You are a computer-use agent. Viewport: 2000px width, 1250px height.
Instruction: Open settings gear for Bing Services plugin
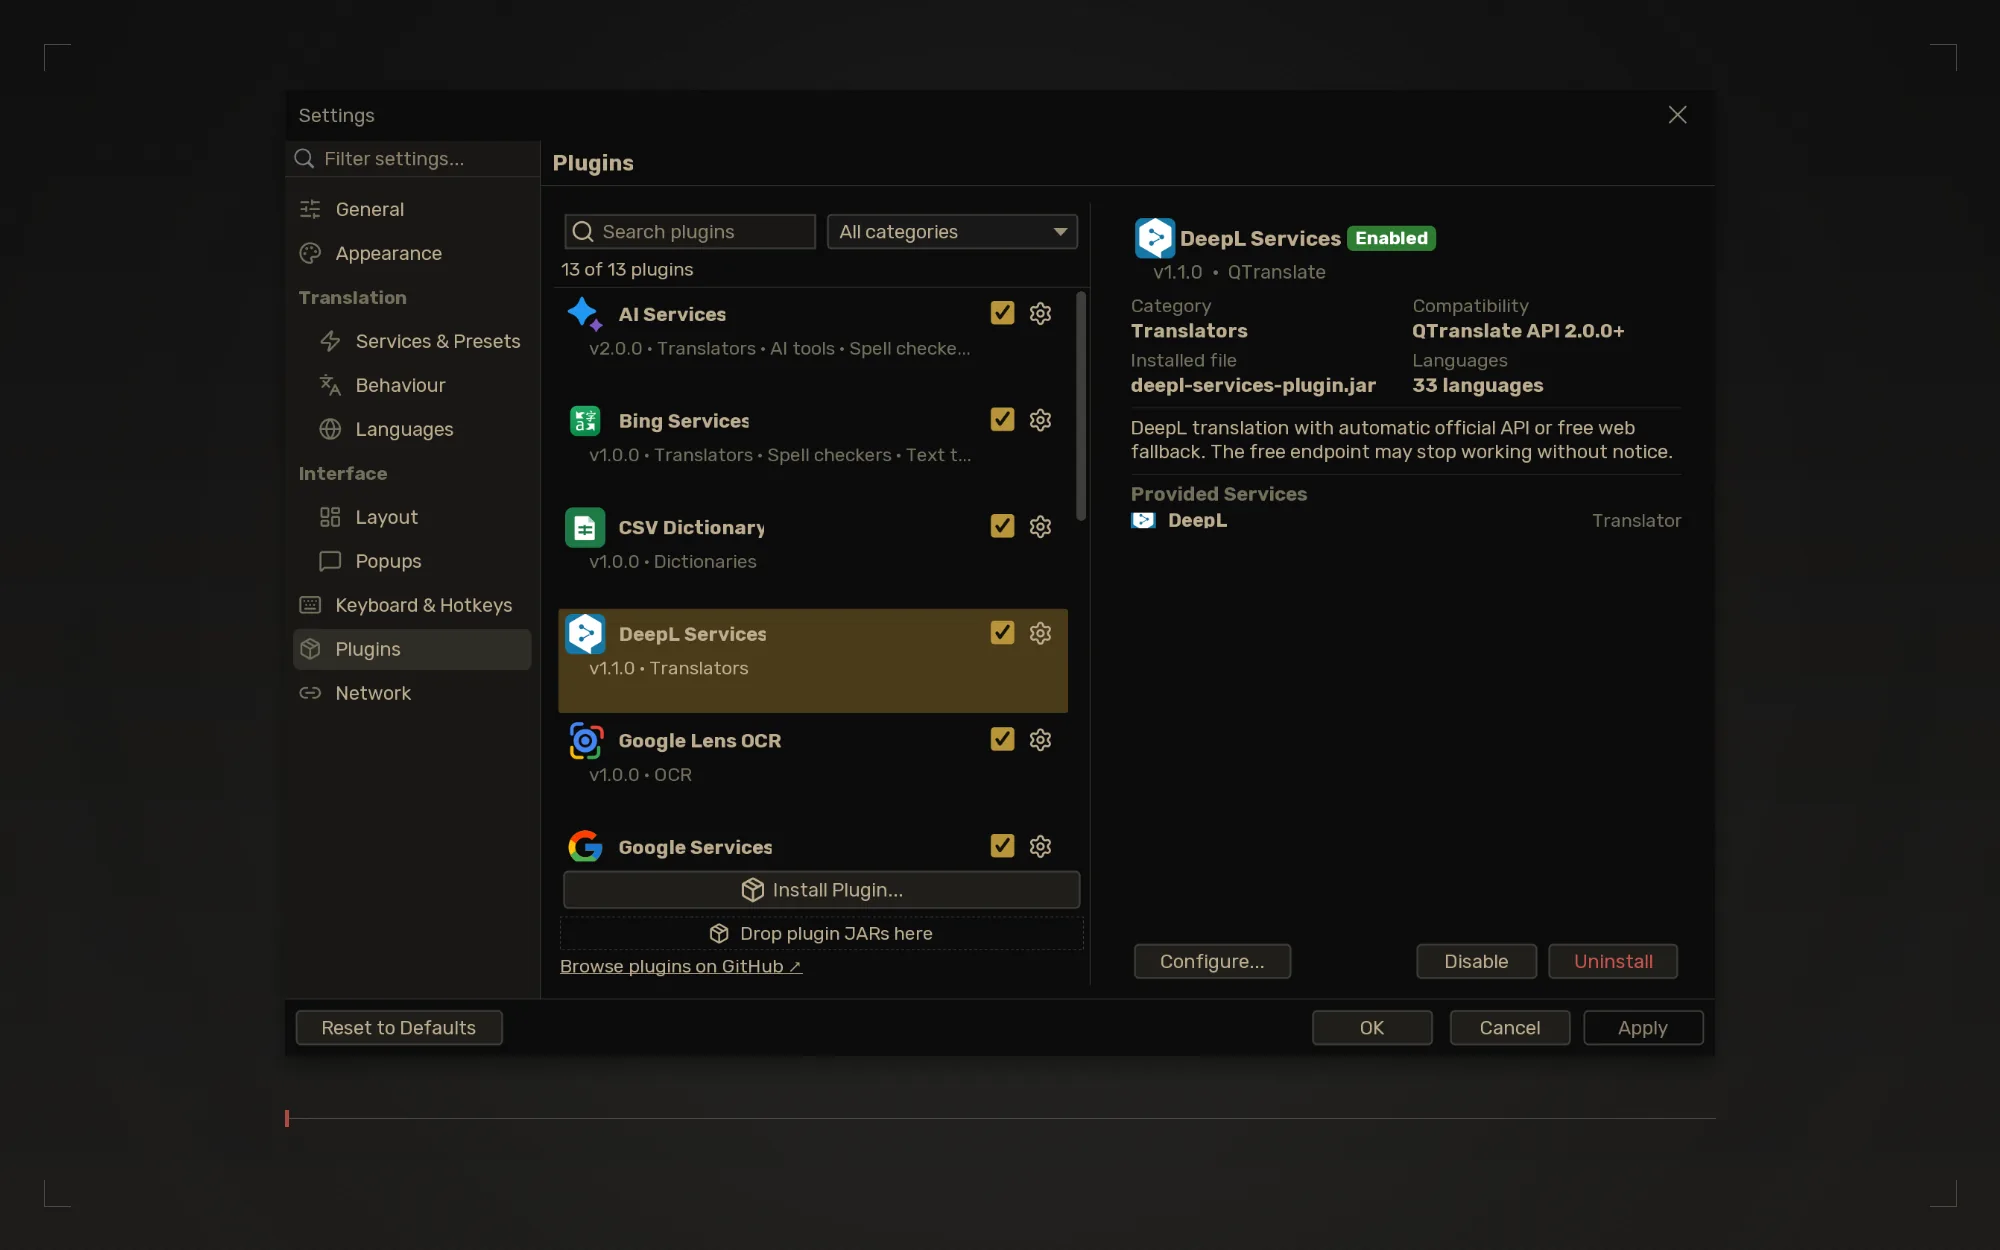[x=1040, y=420]
